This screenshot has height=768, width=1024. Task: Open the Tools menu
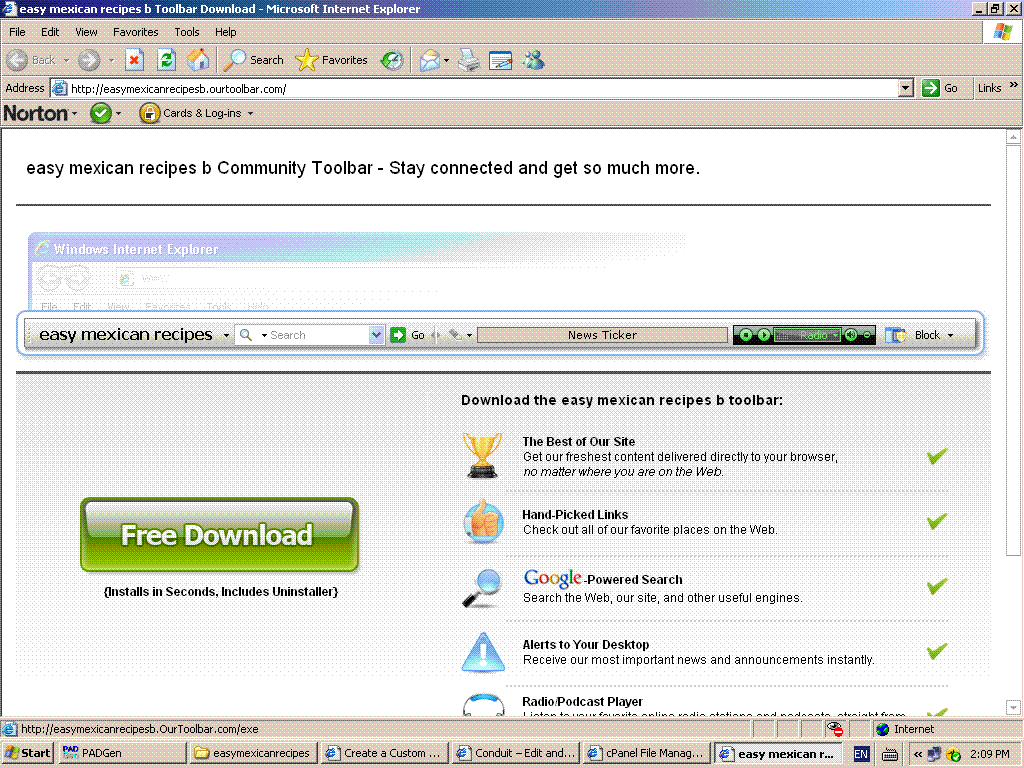click(x=187, y=31)
